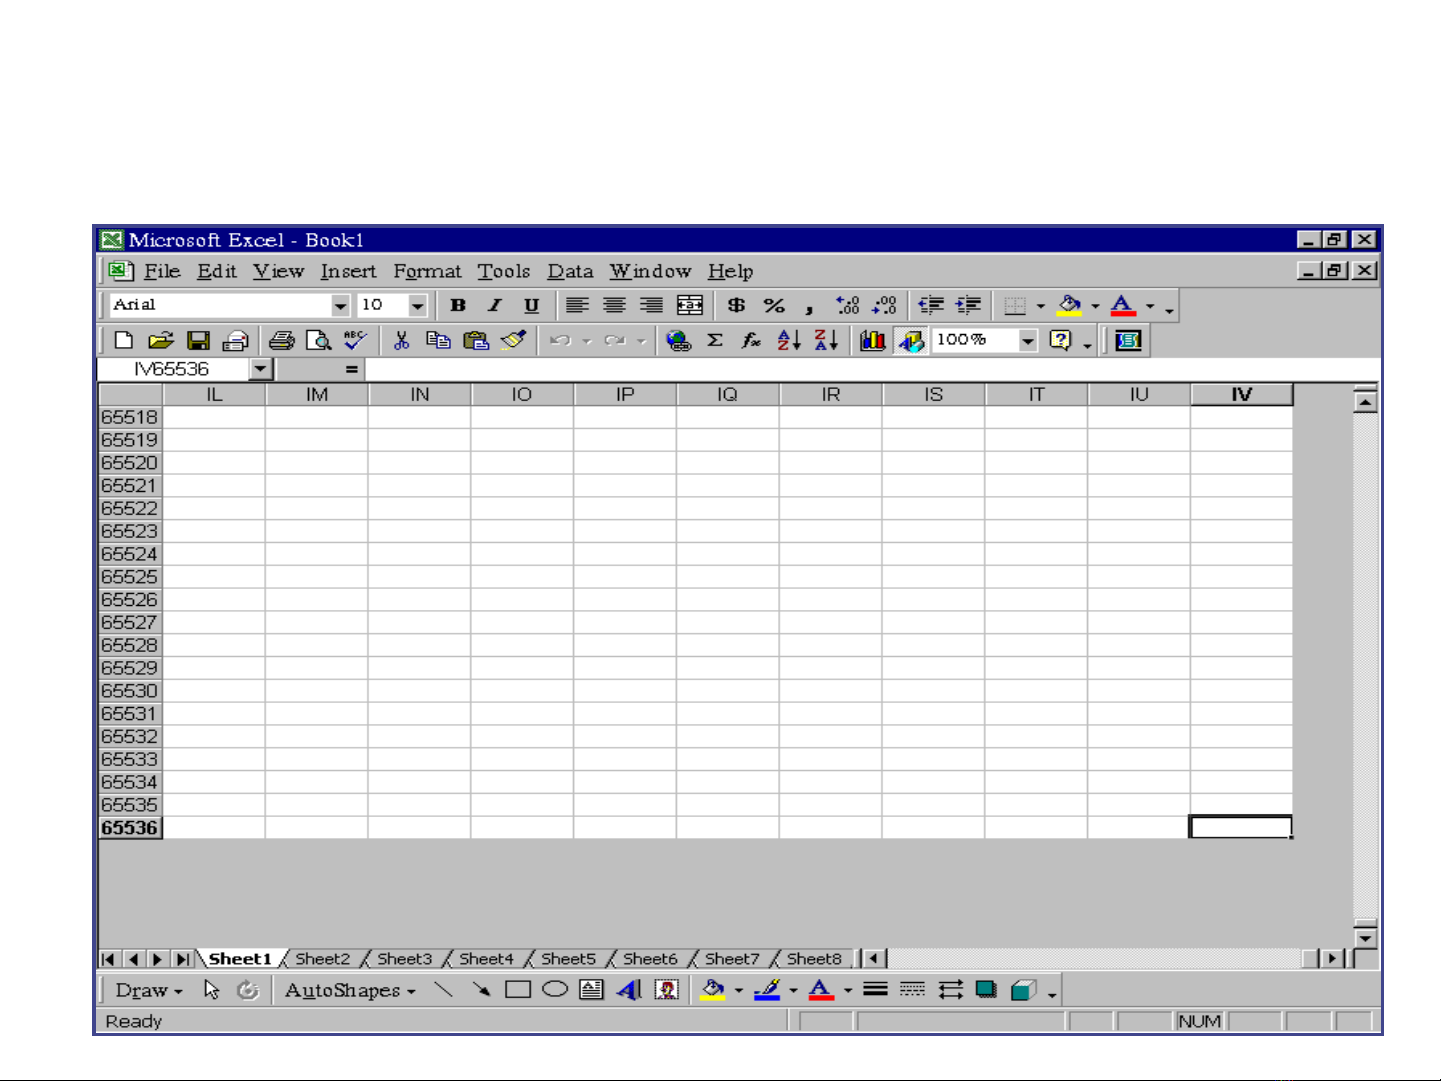The image size is (1441, 1081).
Task: Click the Merge and Center icon
Action: pyautogui.click(x=690, y=306)
